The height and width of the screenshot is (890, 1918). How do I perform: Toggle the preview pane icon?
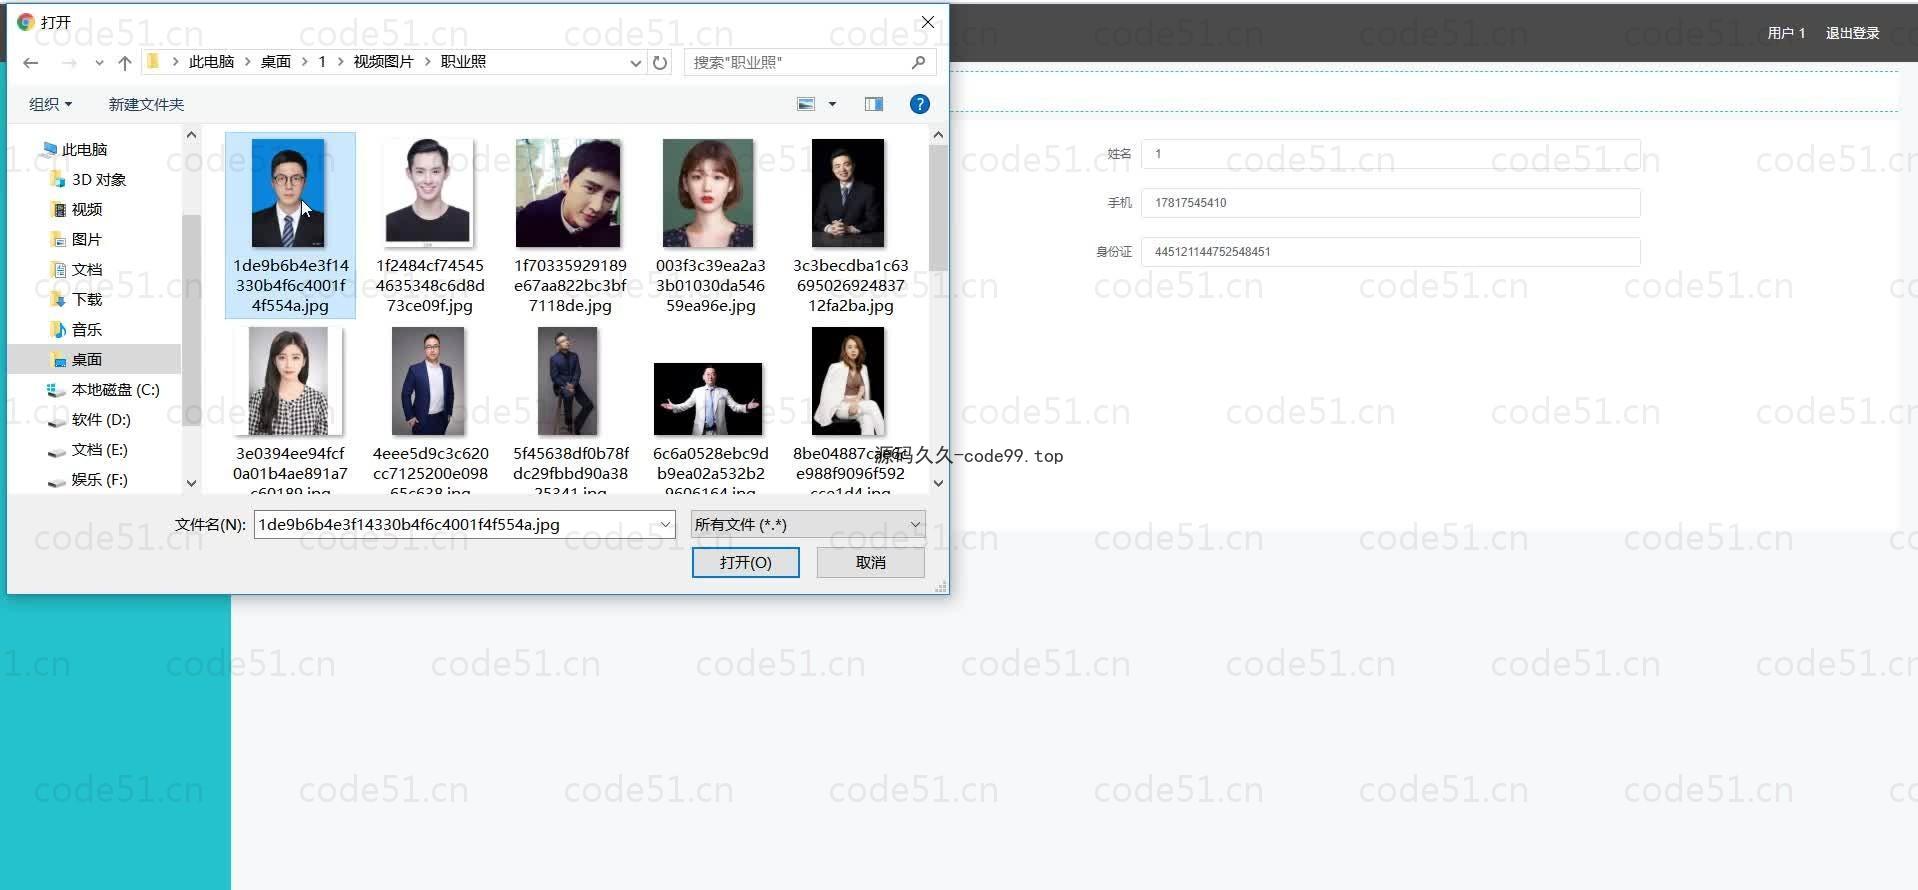click(x=874, y=104)
